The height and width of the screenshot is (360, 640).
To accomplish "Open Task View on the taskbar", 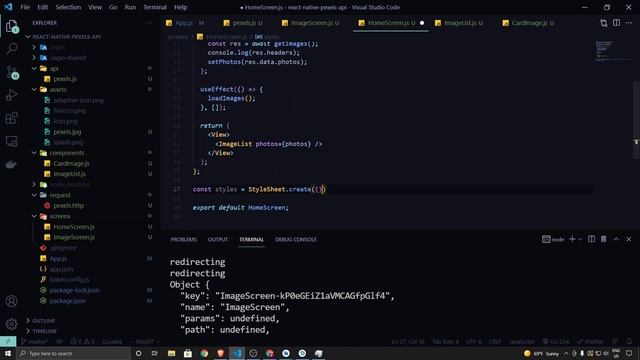I will click(155, 353).
